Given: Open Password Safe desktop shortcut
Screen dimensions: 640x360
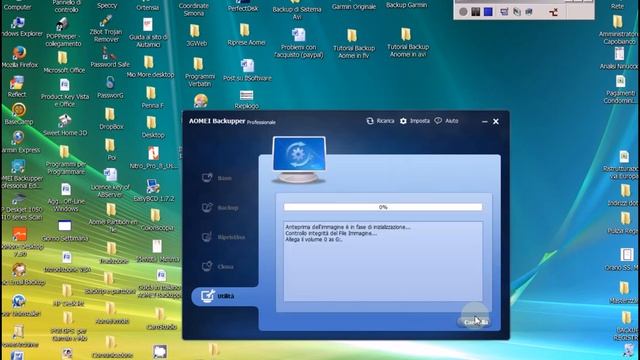Looking at the screenshot, I should (110, 57).
